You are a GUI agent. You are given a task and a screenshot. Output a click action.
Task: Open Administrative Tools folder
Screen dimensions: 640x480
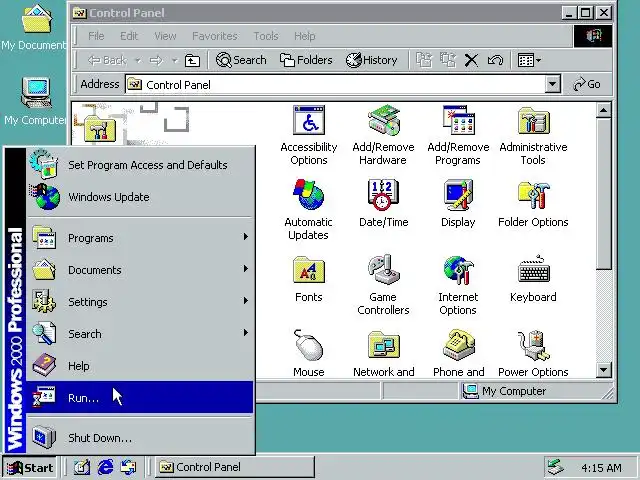click(x=533, y=135)
